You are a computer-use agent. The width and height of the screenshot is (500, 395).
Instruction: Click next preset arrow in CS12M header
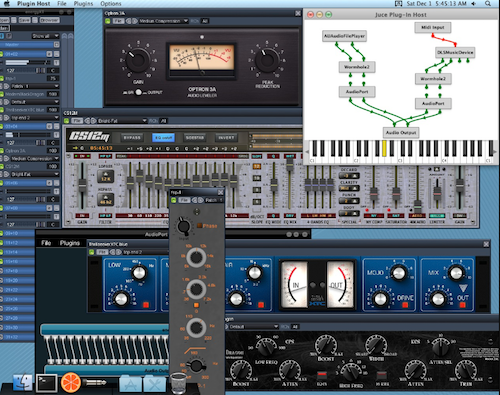93,120
